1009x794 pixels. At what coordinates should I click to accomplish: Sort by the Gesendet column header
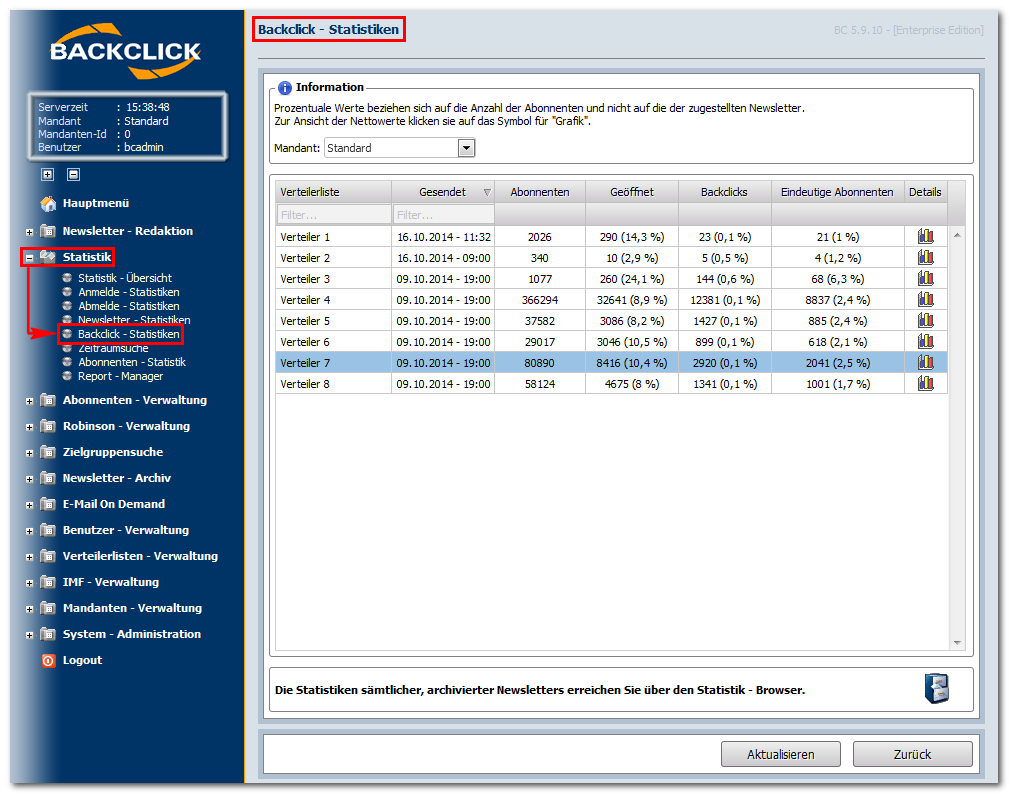pos(443,192)
